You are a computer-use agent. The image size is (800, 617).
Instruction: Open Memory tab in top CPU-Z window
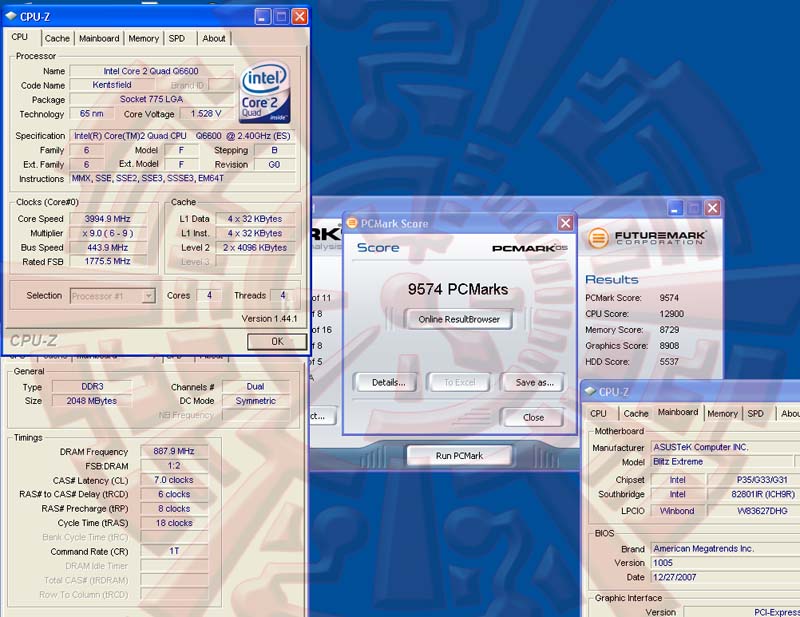point(143,38)
